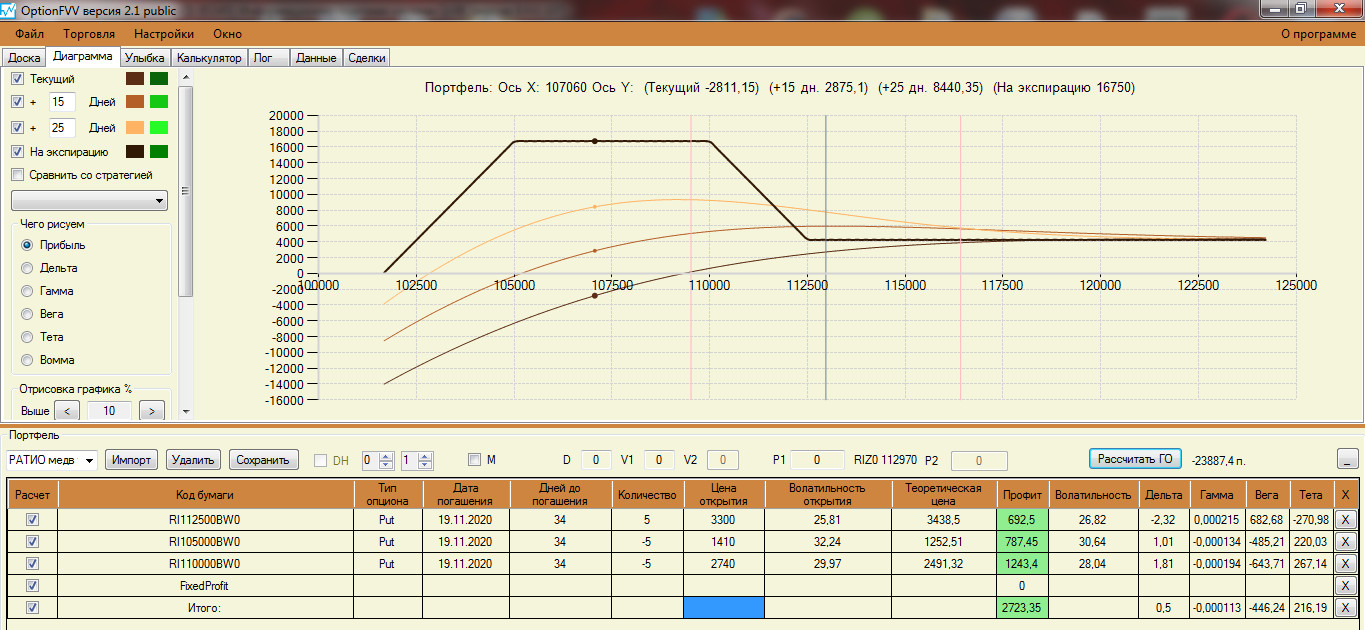
Task: Remove RI112500BW0 row with X button
Action: pyautogui.click(x=1345, y=520)
